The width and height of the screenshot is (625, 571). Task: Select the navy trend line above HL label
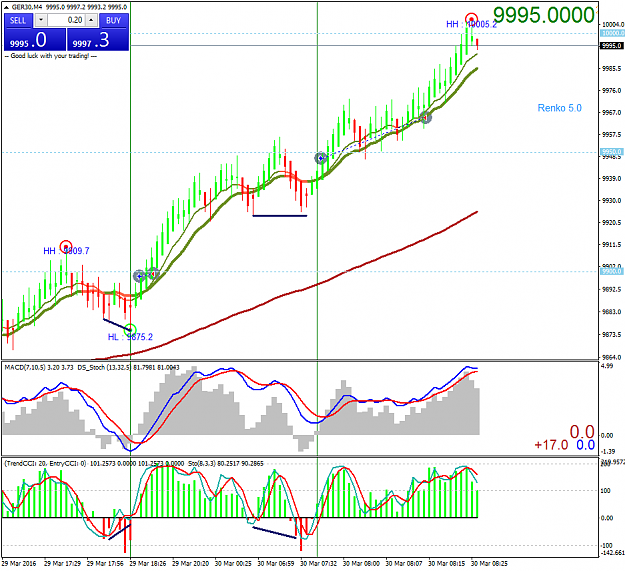click(x=117, y=324)
